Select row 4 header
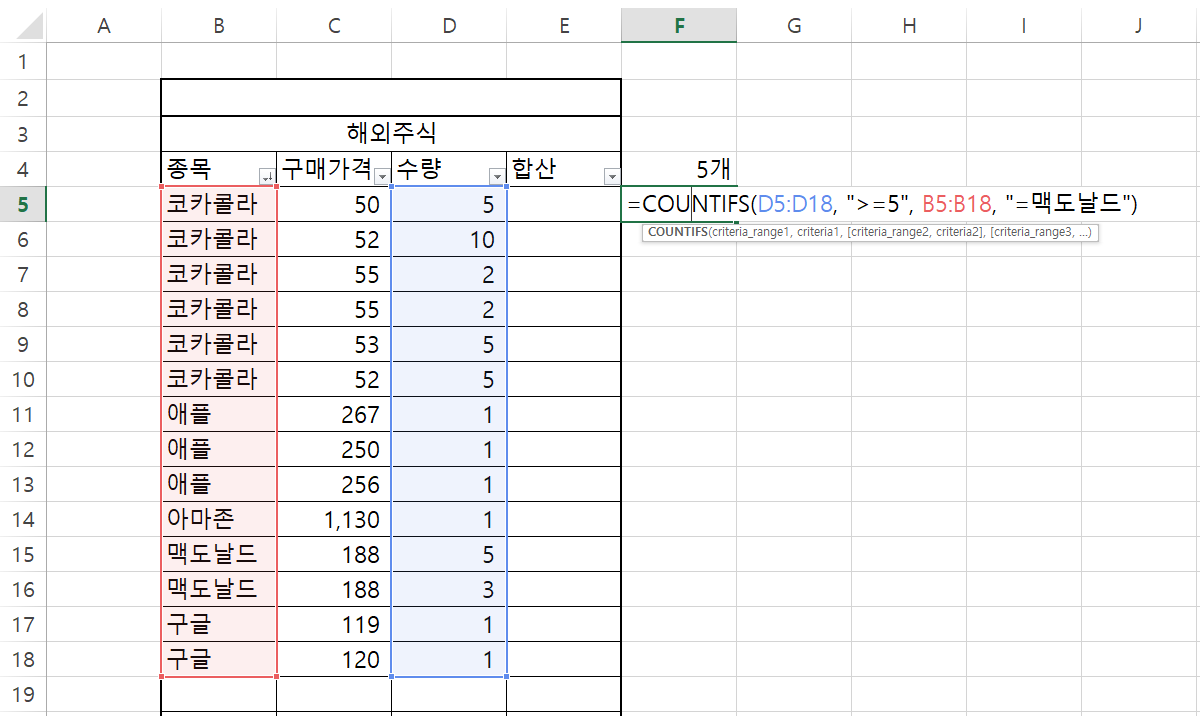 pos(23,168)
